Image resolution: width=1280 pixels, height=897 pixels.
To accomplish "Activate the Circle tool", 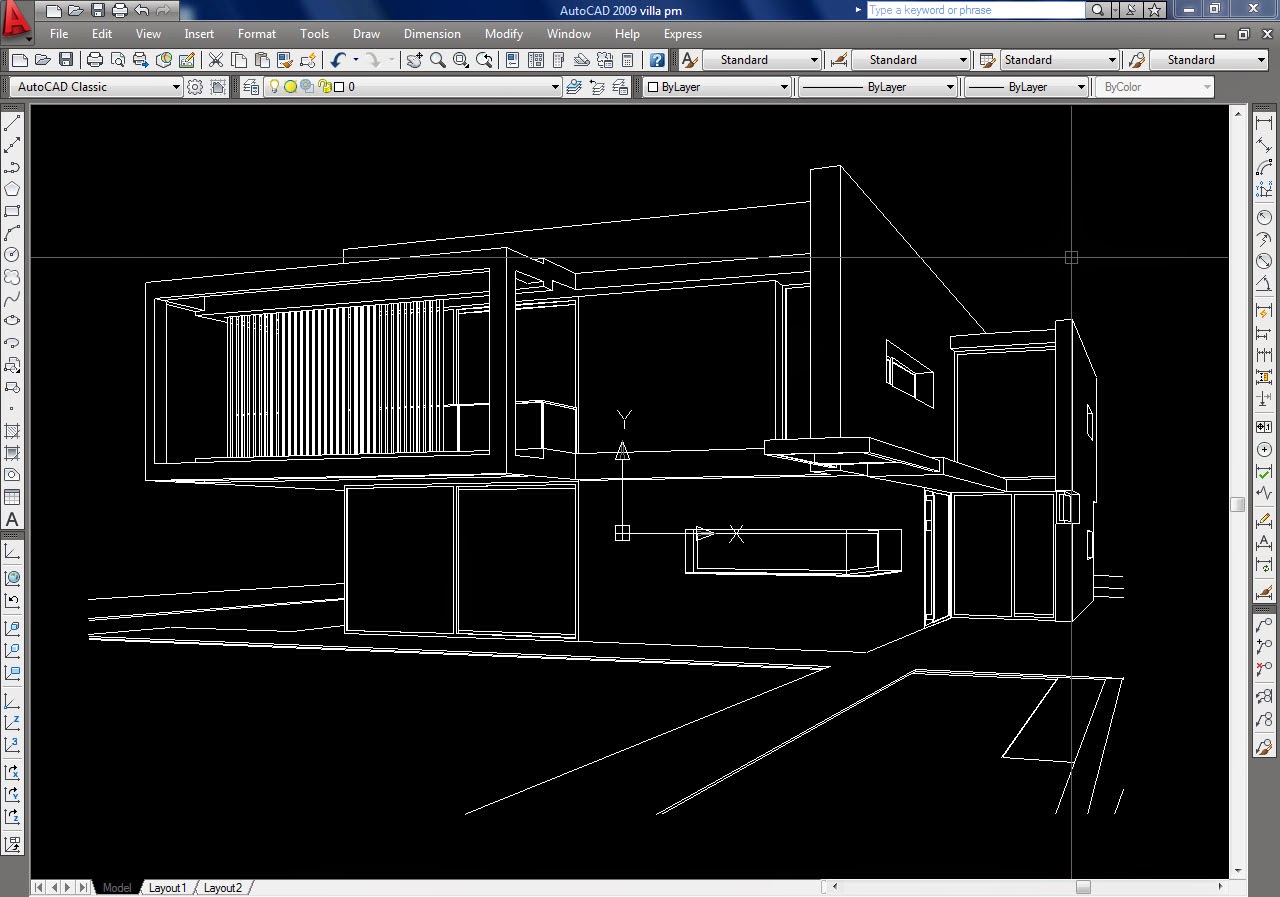I will (x=12, y=255).
